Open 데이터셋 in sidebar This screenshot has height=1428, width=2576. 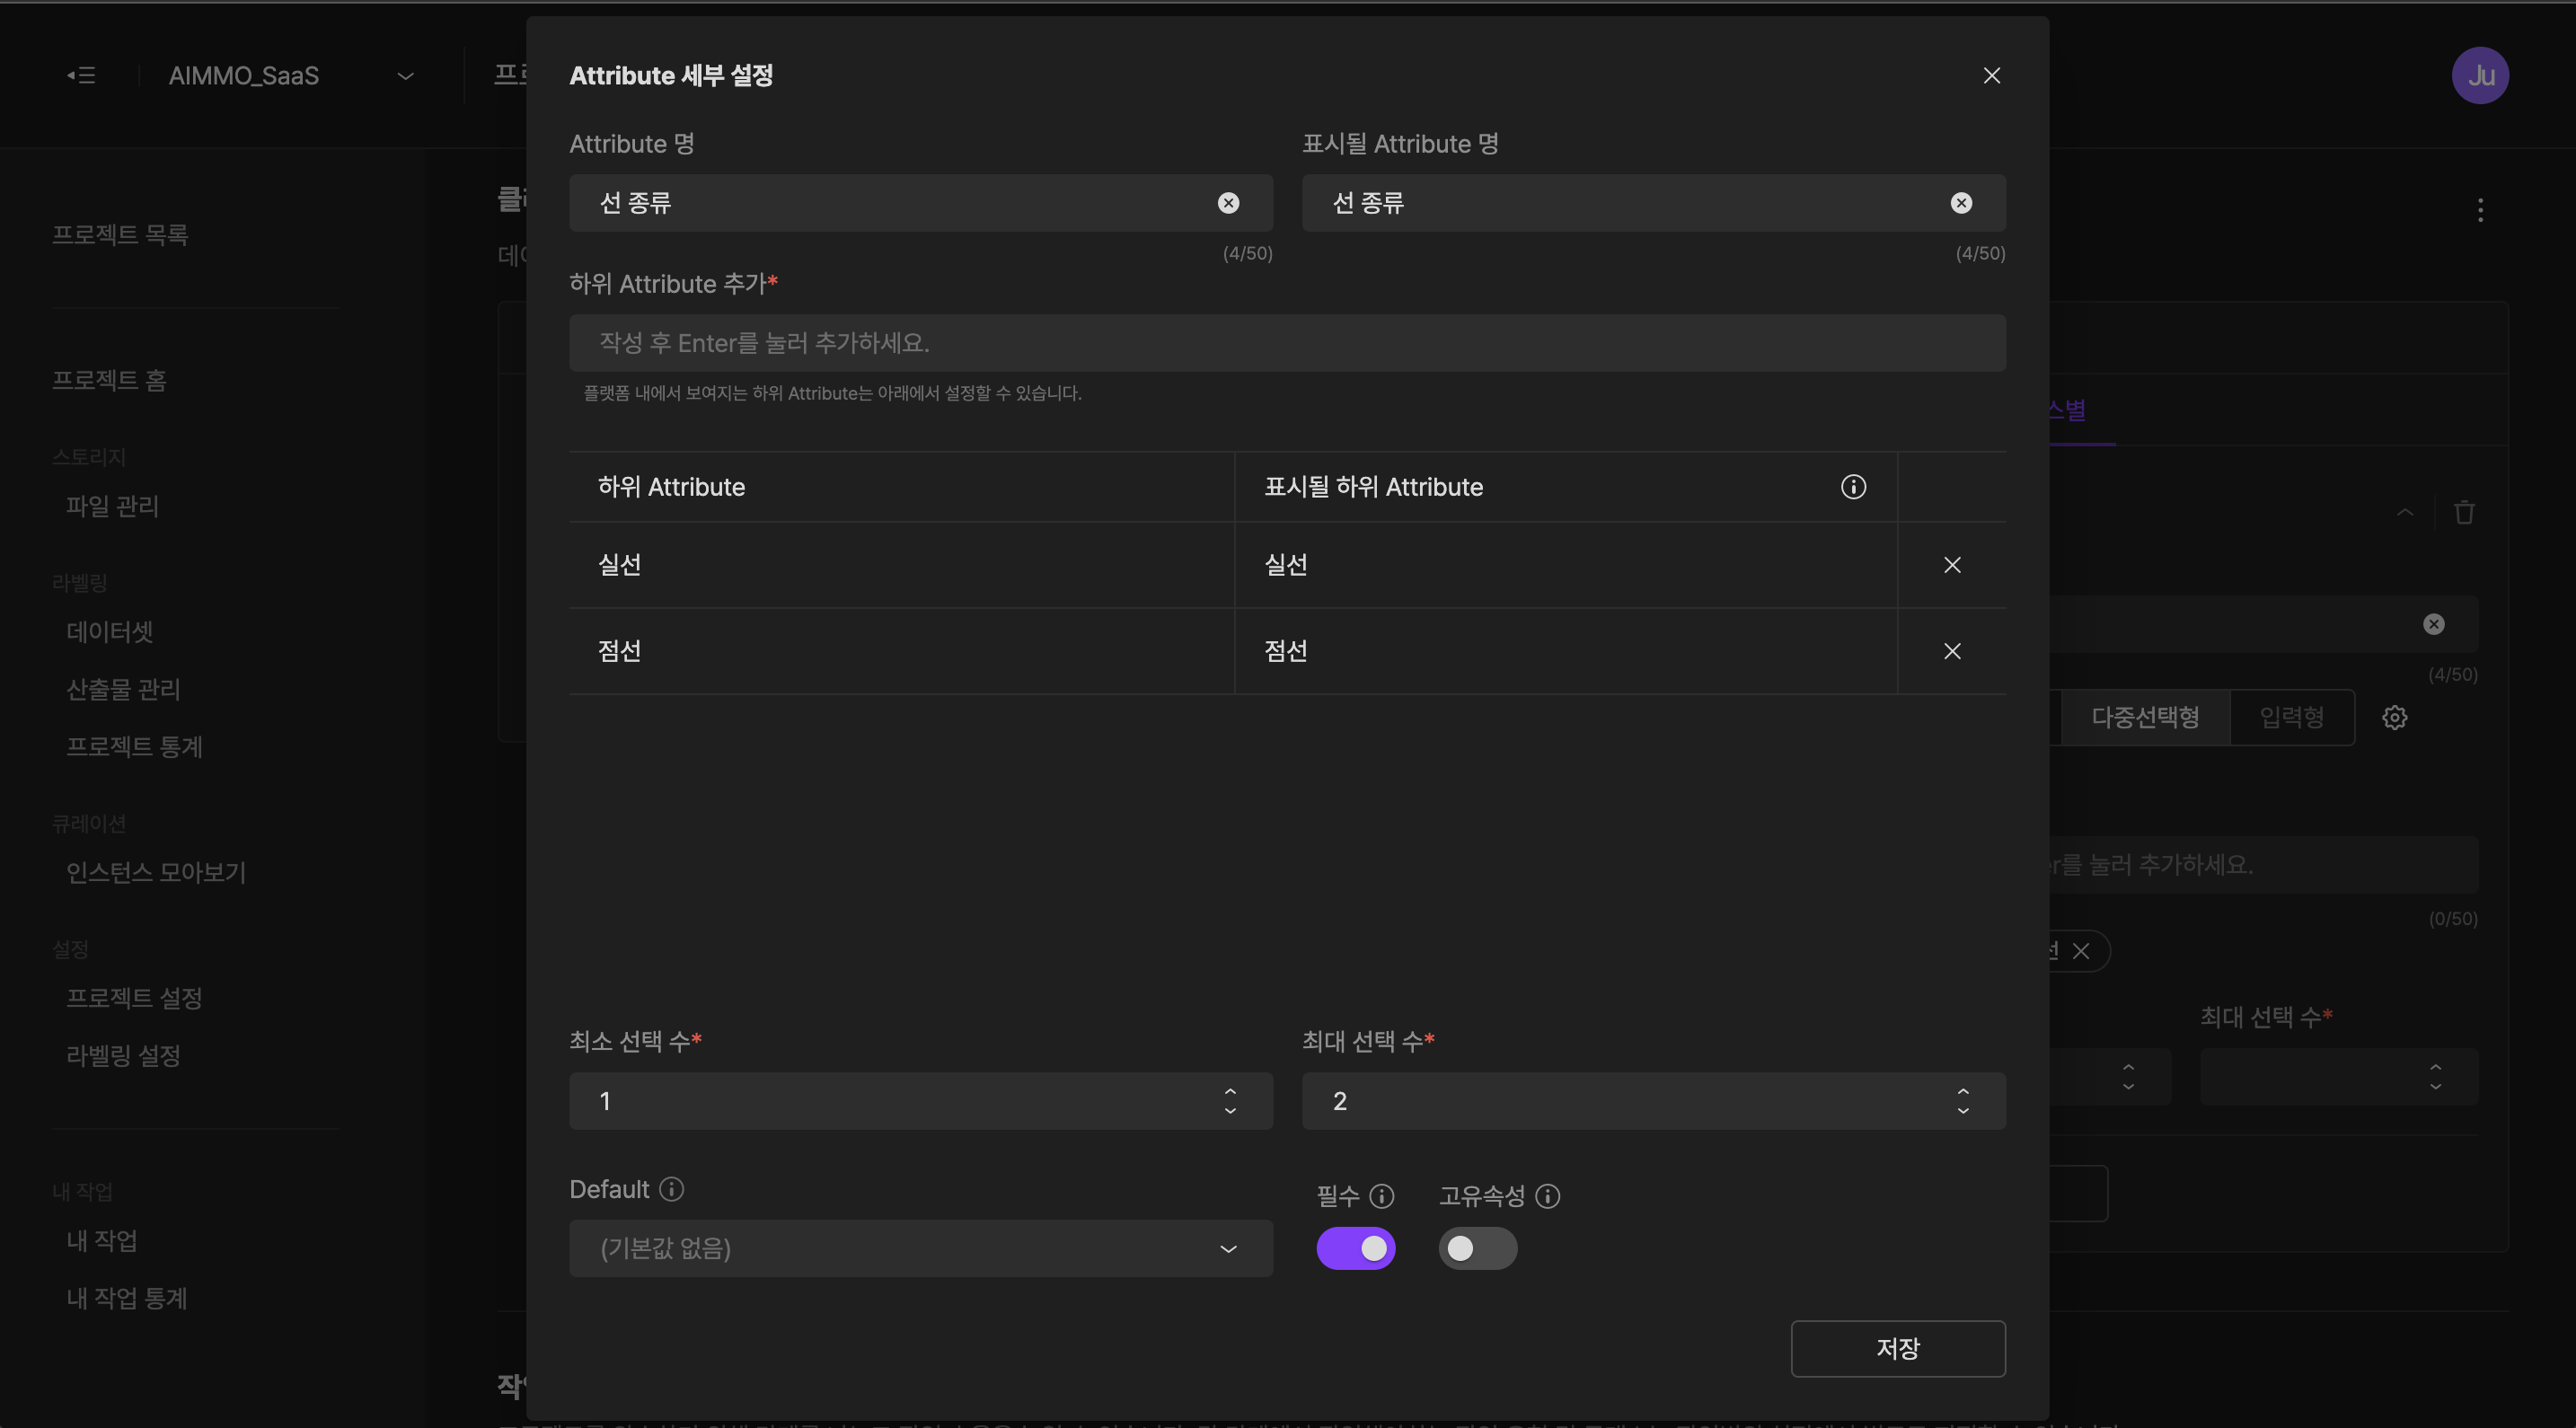(109, 632)
